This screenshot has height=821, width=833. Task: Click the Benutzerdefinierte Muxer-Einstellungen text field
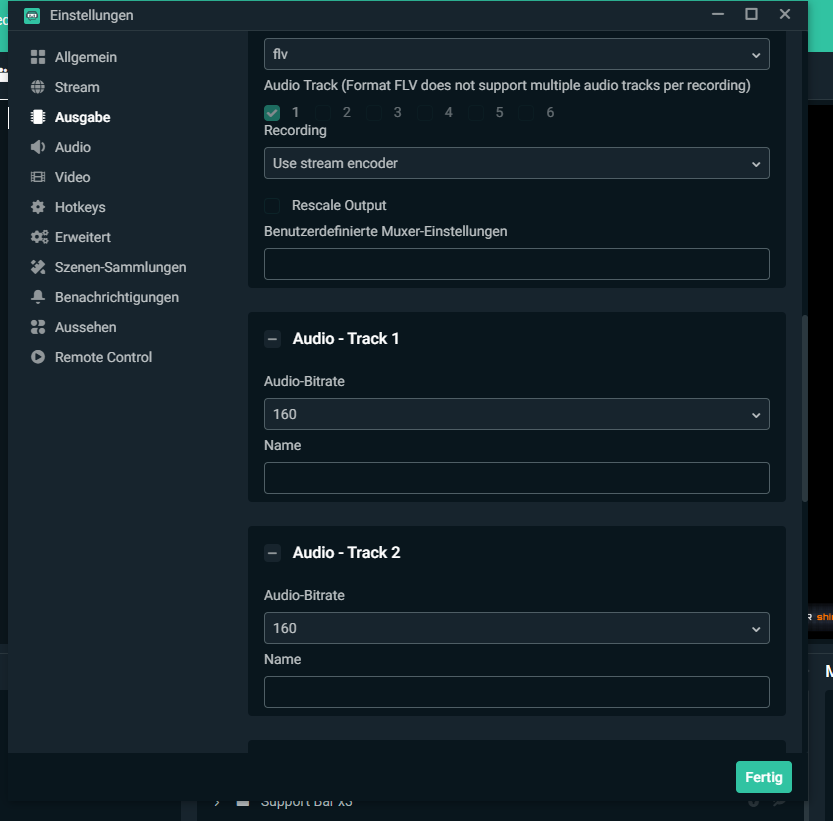[516, 264]
